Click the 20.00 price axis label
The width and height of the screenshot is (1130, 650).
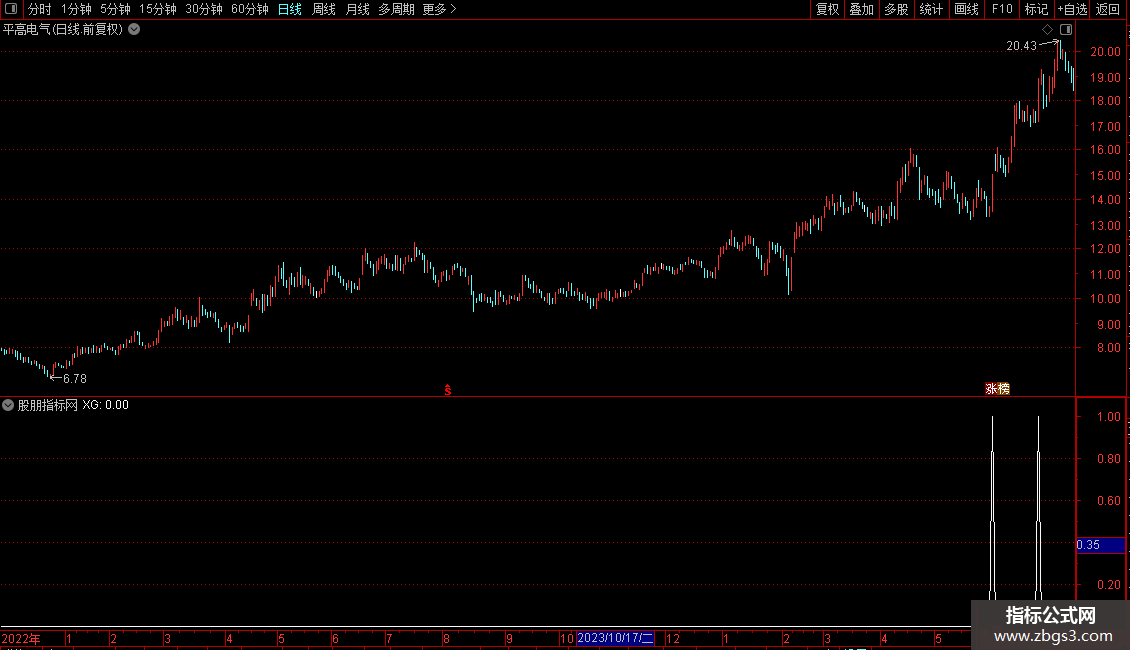(x=1105, y=52)
